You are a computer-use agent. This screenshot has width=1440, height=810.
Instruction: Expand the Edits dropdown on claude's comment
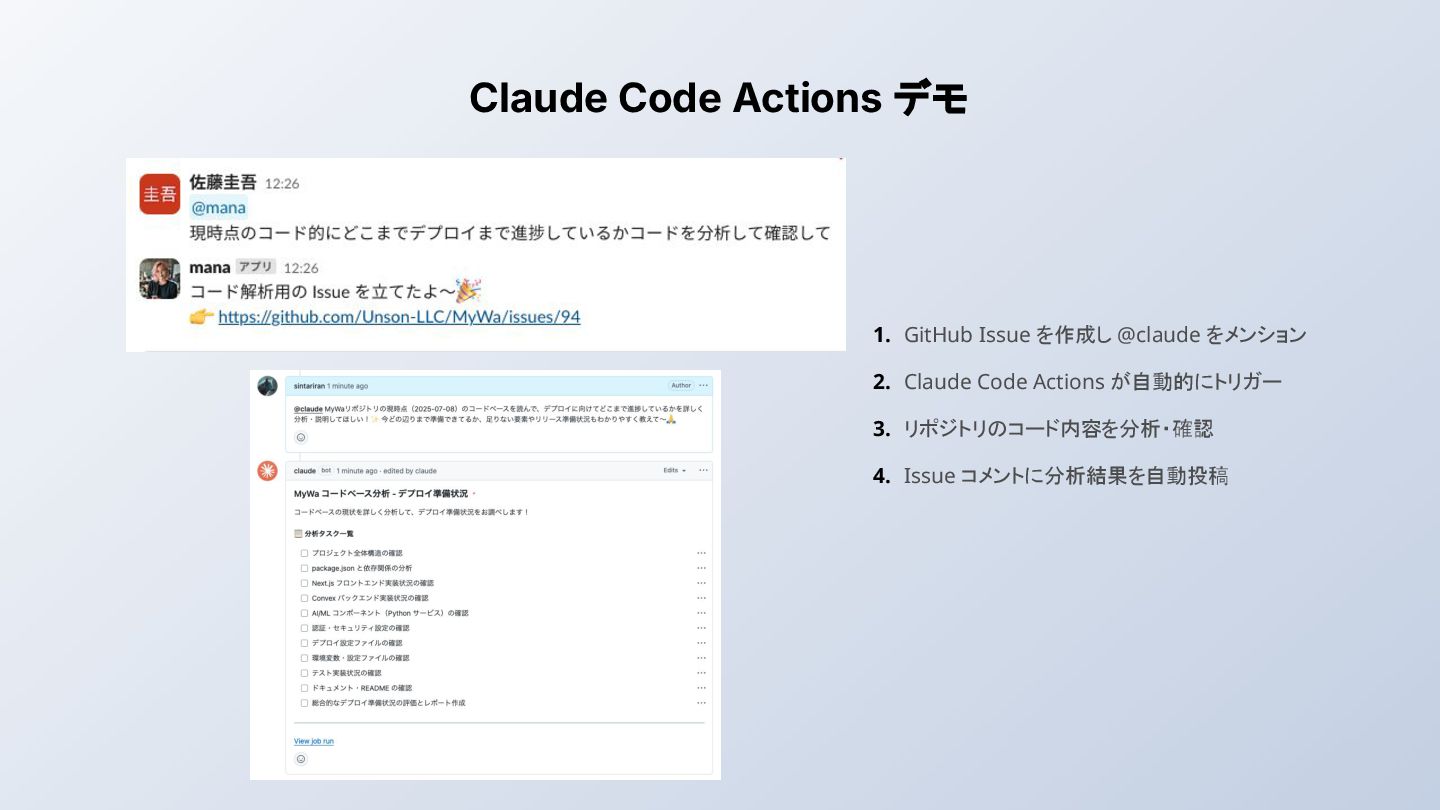(675, 470)
